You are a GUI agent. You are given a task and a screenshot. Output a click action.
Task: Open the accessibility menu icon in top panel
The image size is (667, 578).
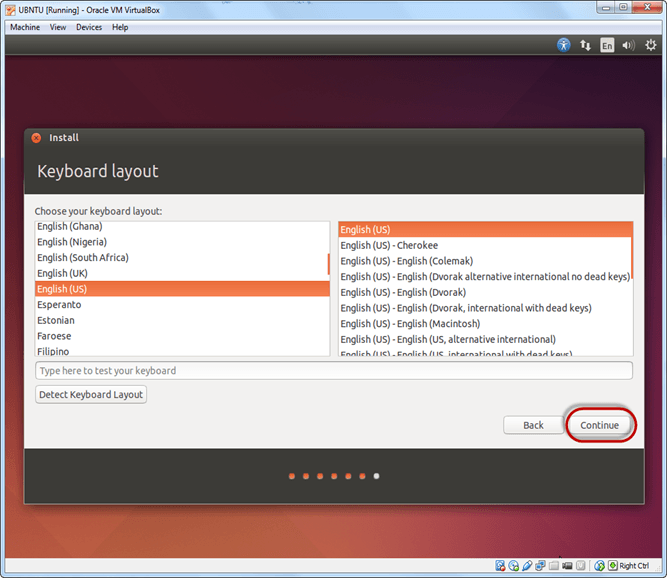click(563, 45)
